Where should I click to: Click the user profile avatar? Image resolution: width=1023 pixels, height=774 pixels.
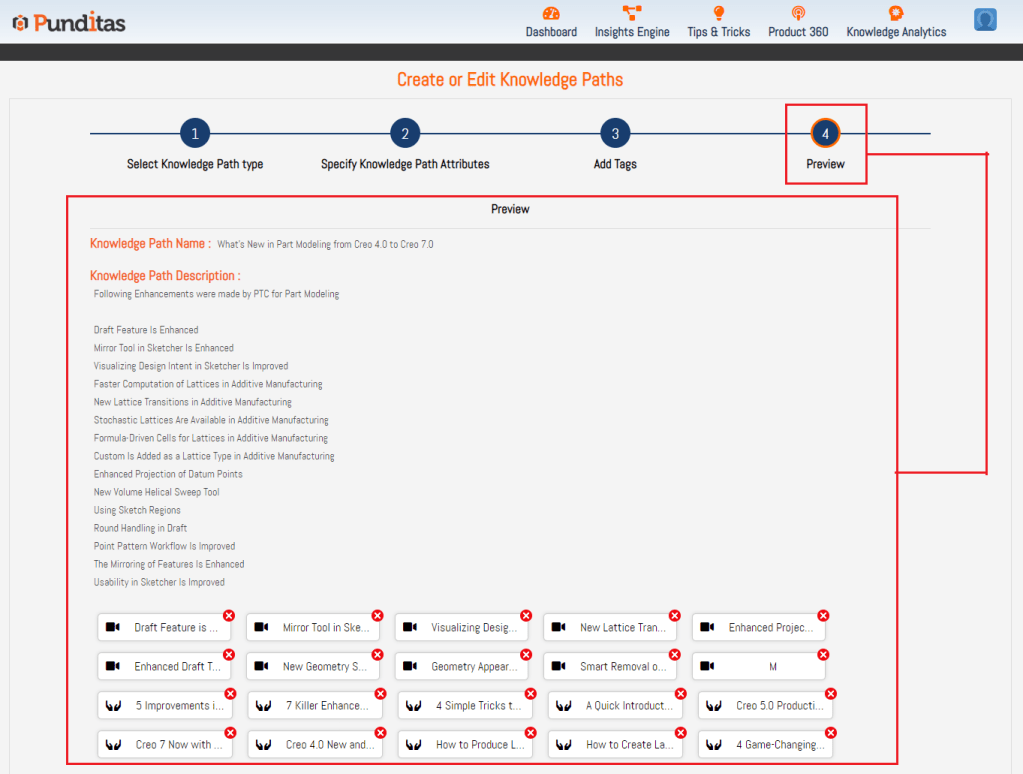[985, 20]
